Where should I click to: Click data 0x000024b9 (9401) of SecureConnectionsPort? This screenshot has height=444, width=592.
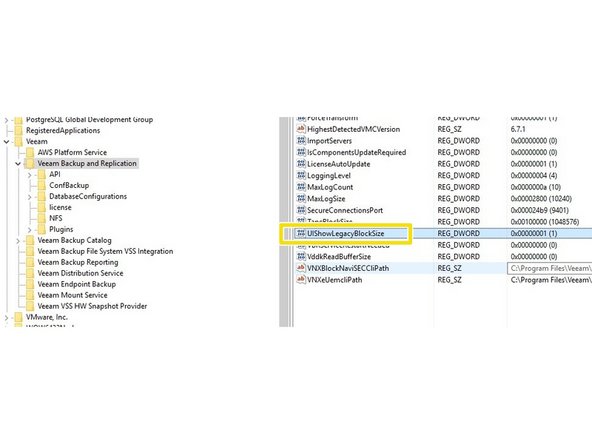click(540, 210)
